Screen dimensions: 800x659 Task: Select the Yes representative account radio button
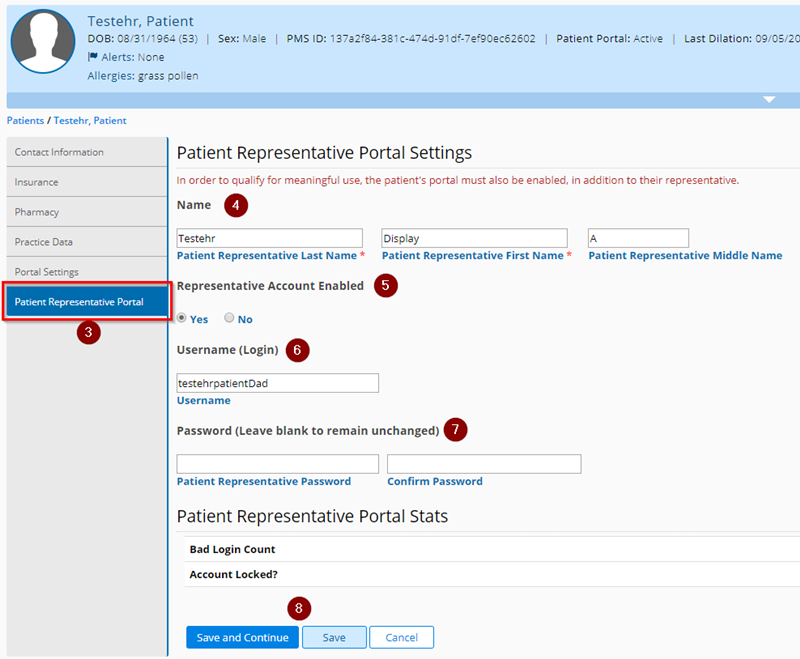[x=184, y=318]
